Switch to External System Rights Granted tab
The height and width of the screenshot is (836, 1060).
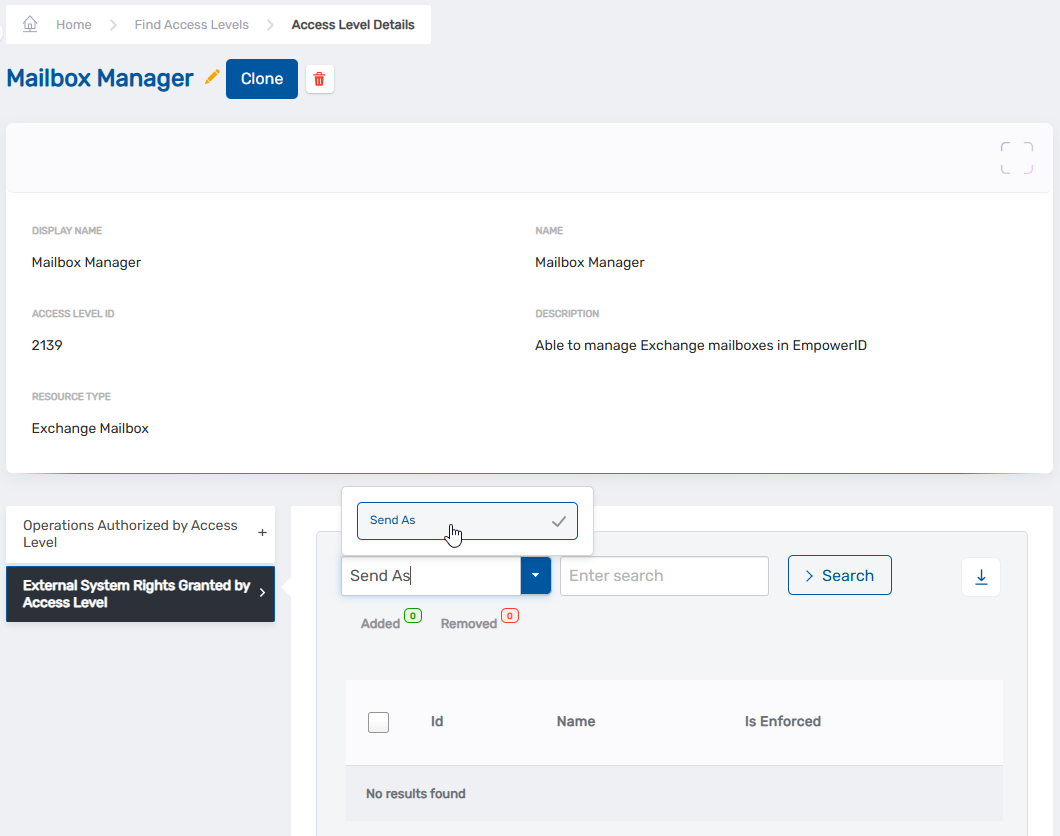coord(130,594)
